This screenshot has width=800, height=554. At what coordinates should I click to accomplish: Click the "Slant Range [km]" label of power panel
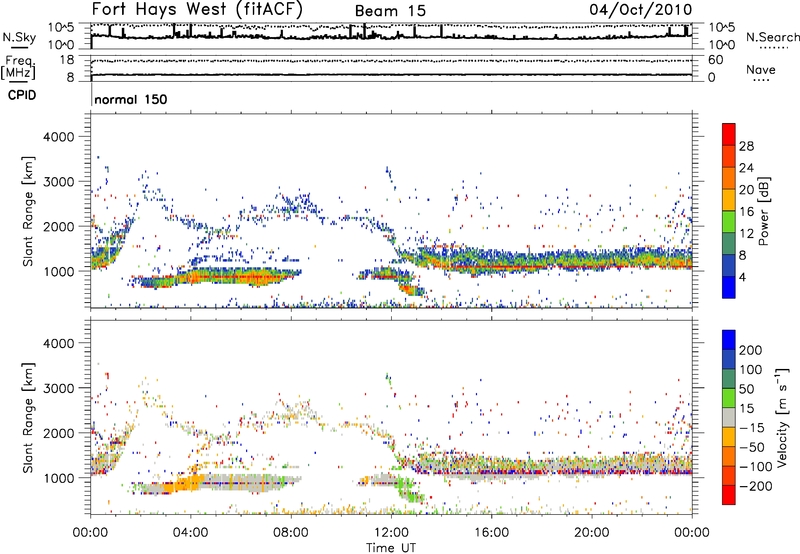28,211
